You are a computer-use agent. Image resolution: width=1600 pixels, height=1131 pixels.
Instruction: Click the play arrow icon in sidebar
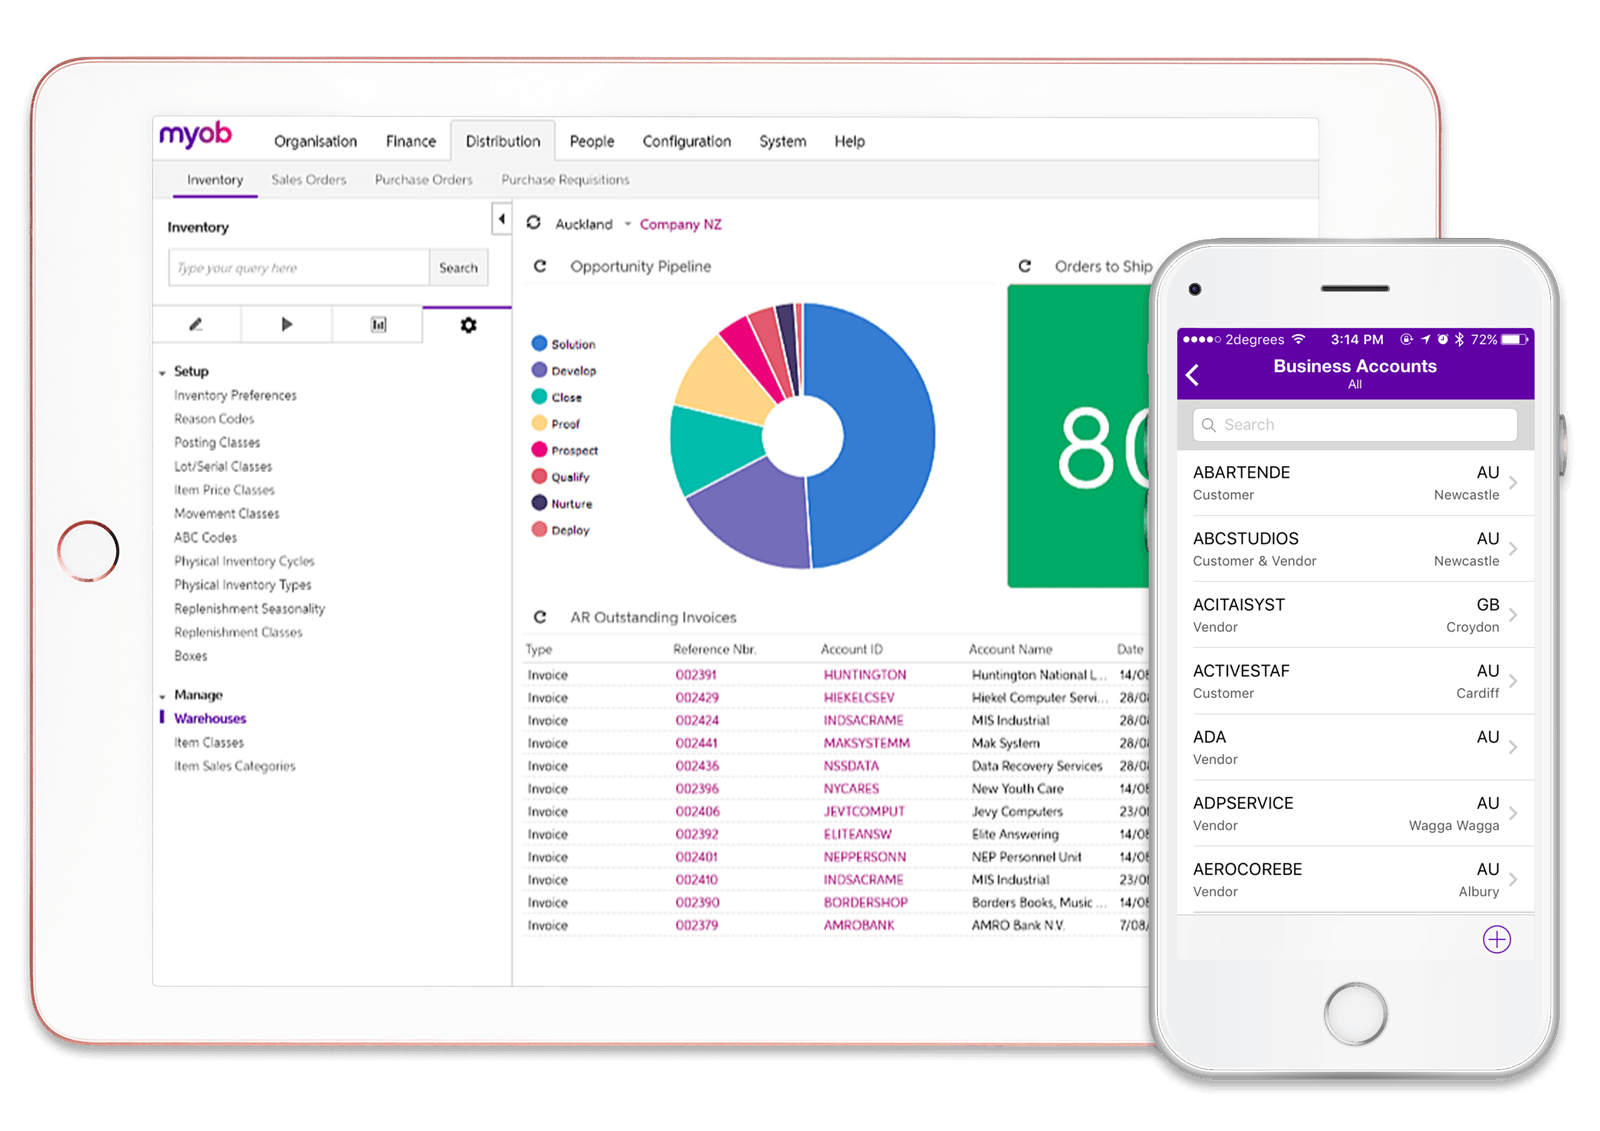pyautogui.click(x=286, y=324)
